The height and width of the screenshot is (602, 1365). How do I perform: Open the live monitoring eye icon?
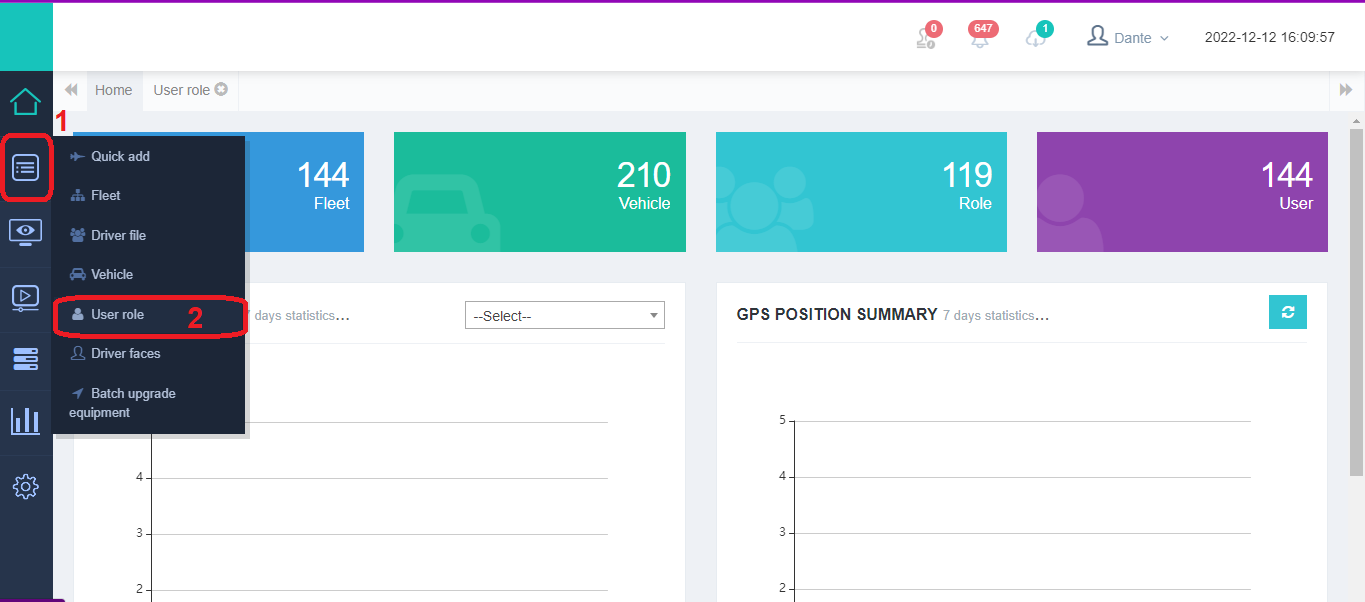tap(26, 232)
